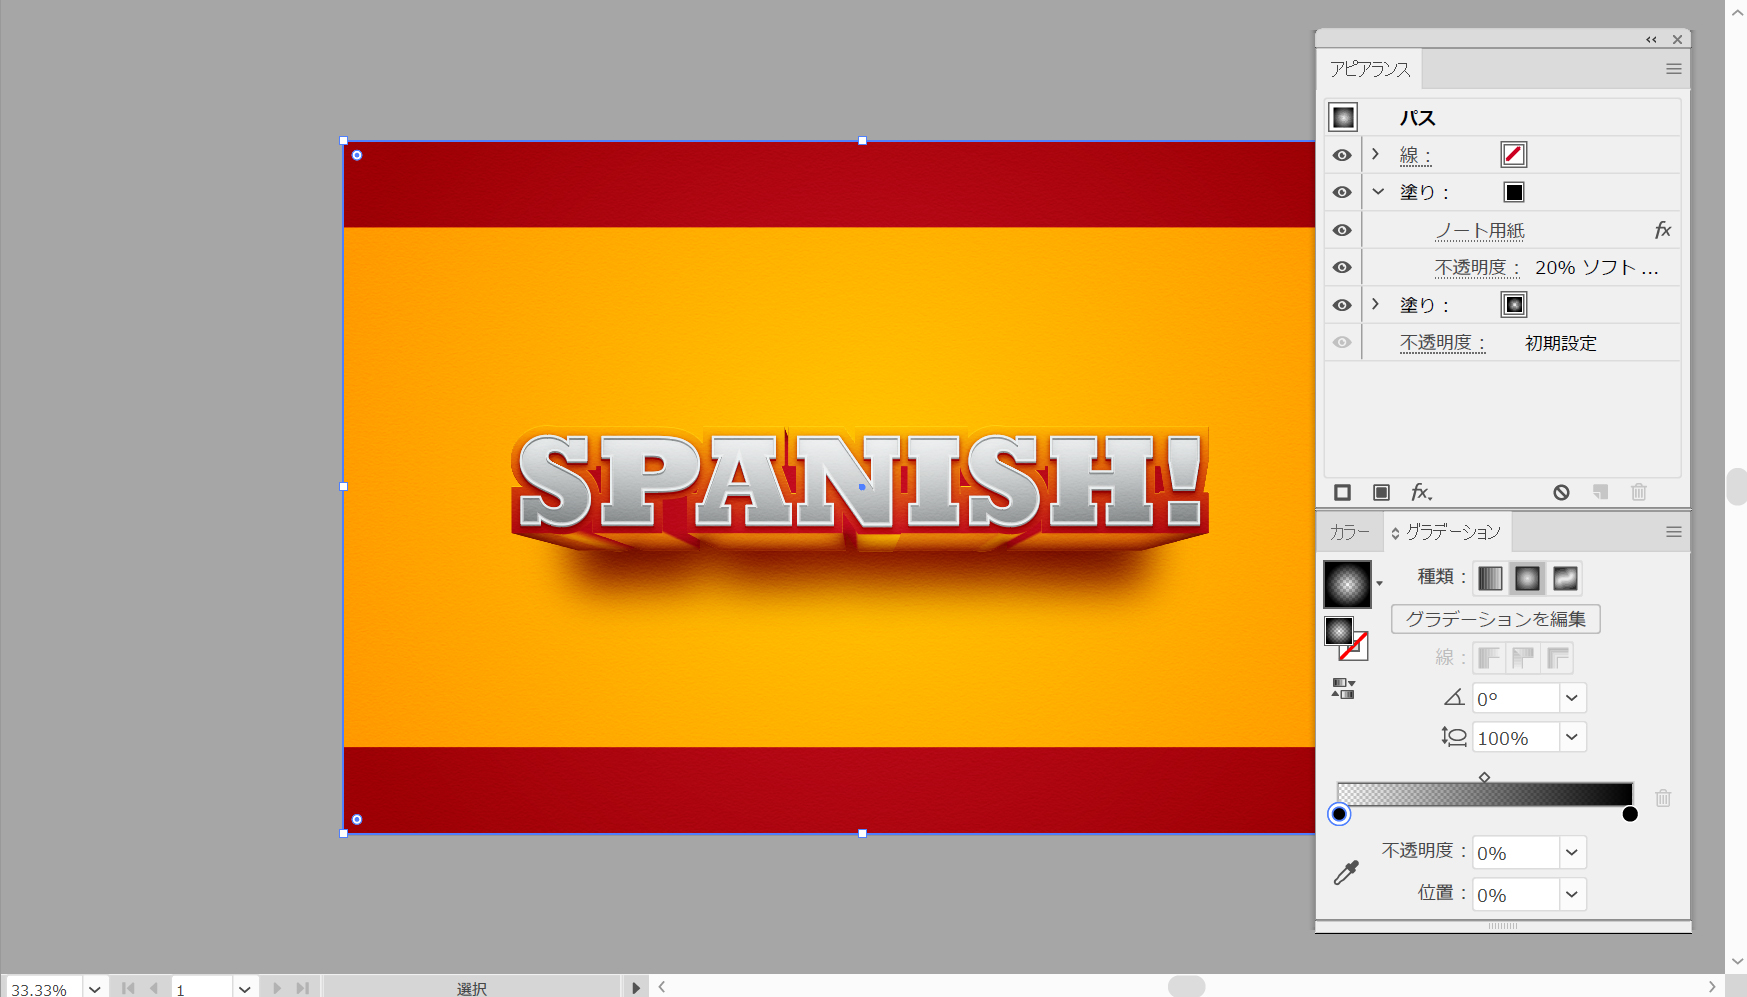The height and width of the screenshot is (997, 1747).
Task: Click the グラデーションを編集 button
Action: coord(1495,619)
